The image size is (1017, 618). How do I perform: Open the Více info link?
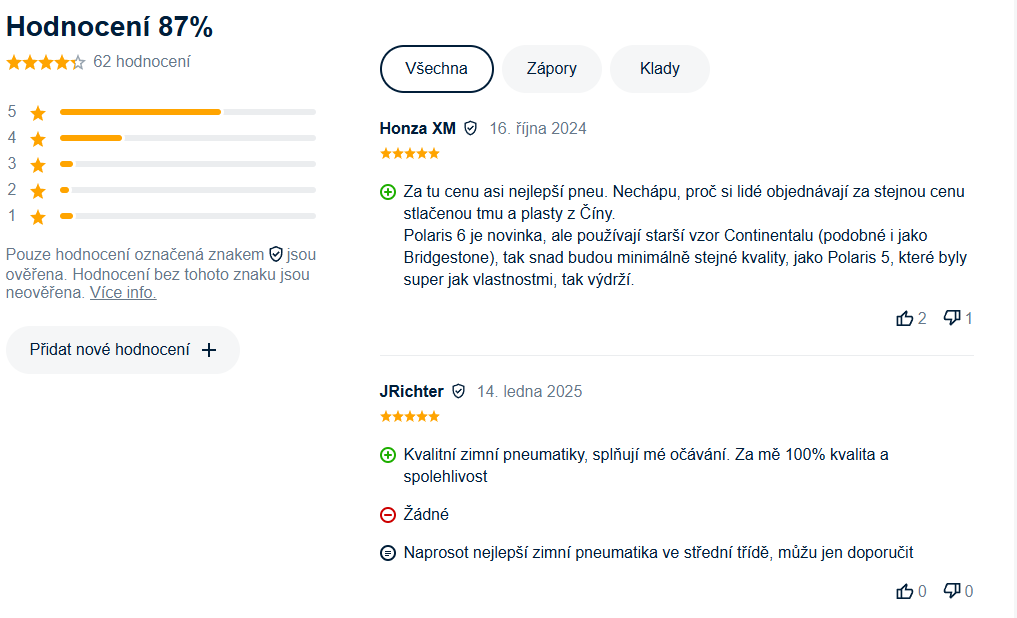point(123,292)
